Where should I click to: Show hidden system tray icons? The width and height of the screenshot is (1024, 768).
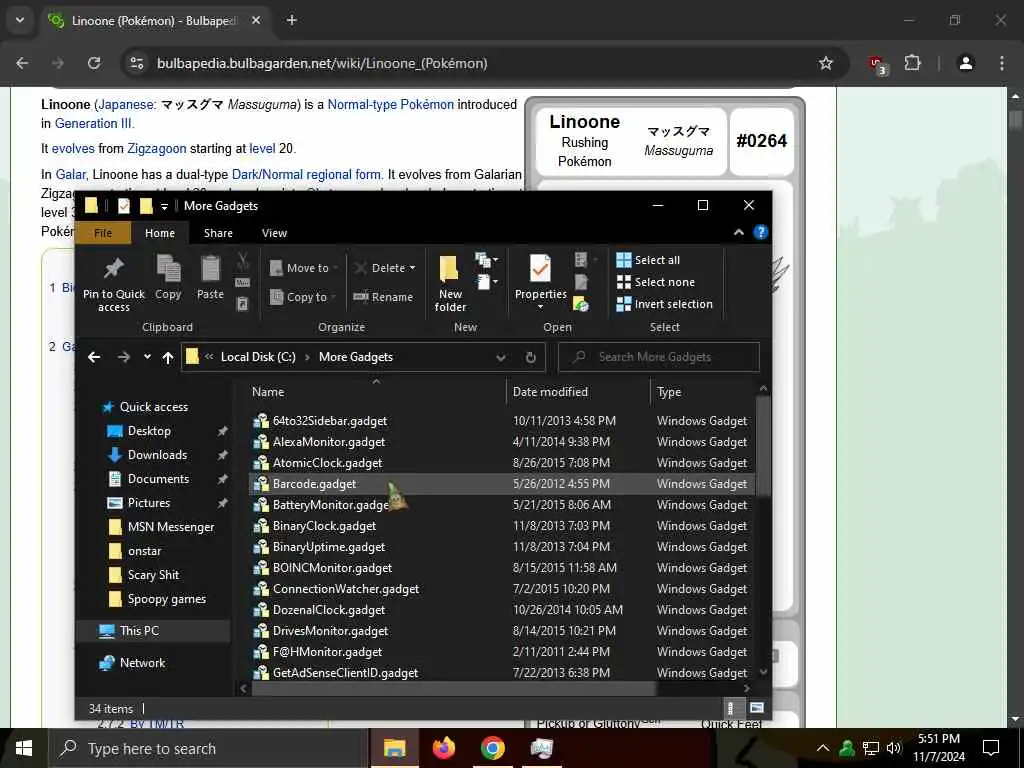click(823, 748)
